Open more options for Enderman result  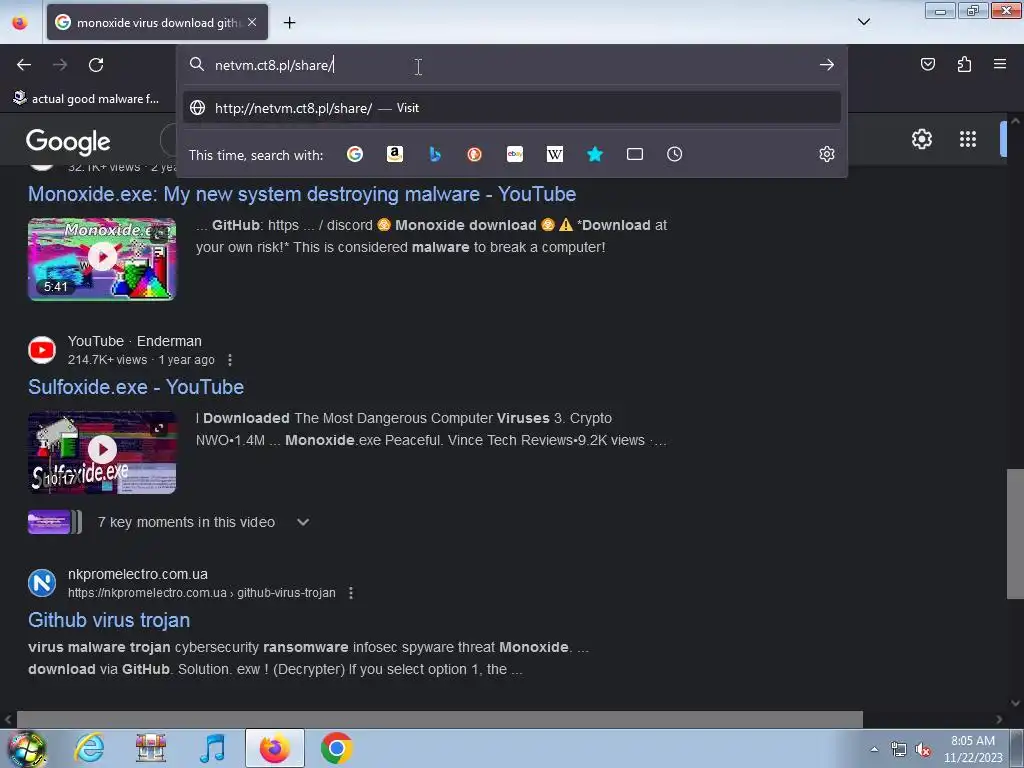coord(230,360)
